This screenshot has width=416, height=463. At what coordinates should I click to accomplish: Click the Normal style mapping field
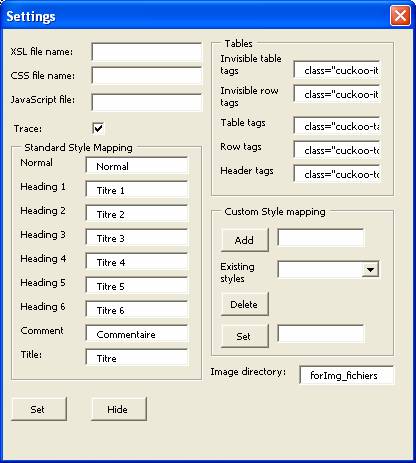click(x=137, y=166)
